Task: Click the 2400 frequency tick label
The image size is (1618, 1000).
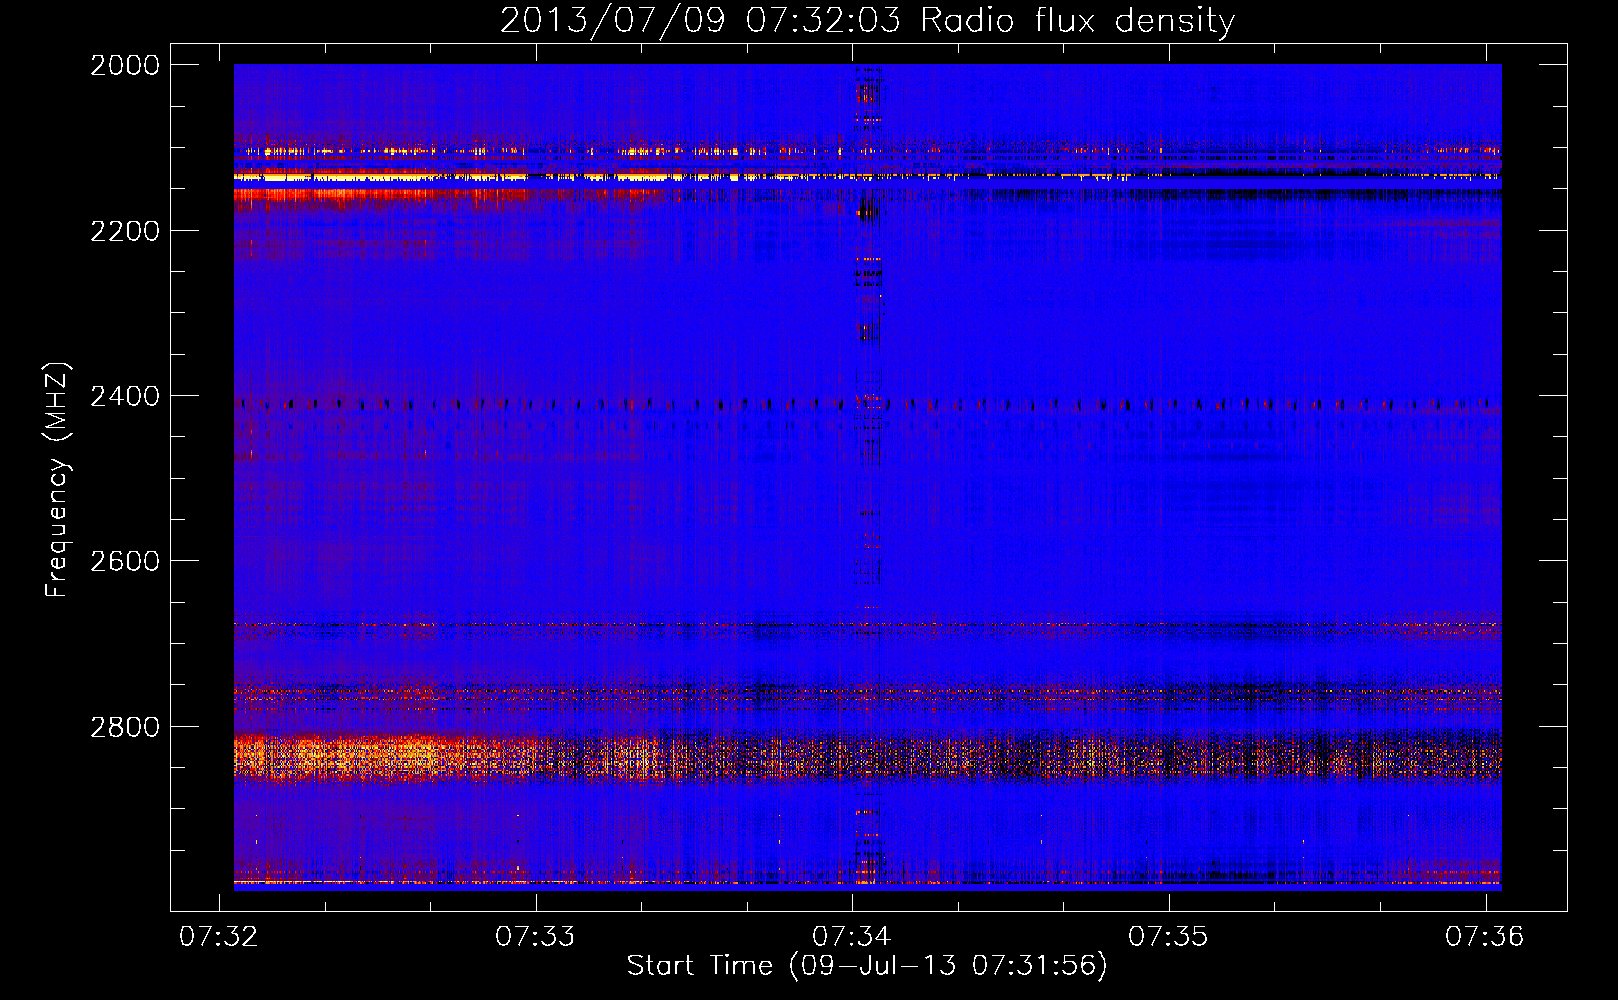Action: click(x=125, y=397)
